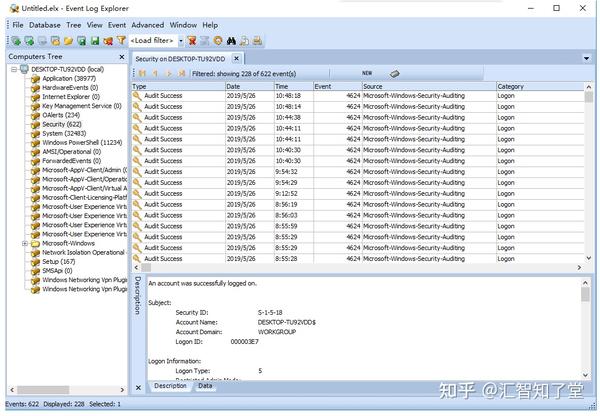Sort by the Category column header
Image resolution: width=600 pixels, height=416 pixels.
pos(540,86)
